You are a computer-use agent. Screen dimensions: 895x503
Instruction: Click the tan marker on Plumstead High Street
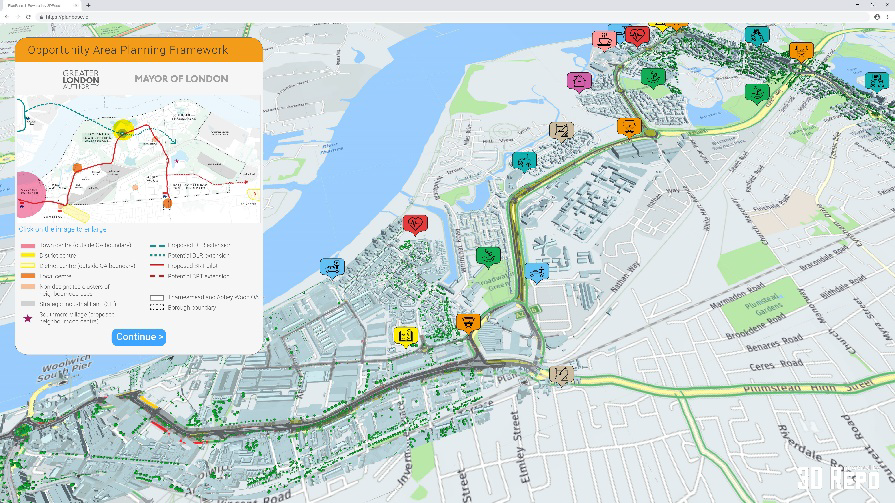[x=561, y=374]
